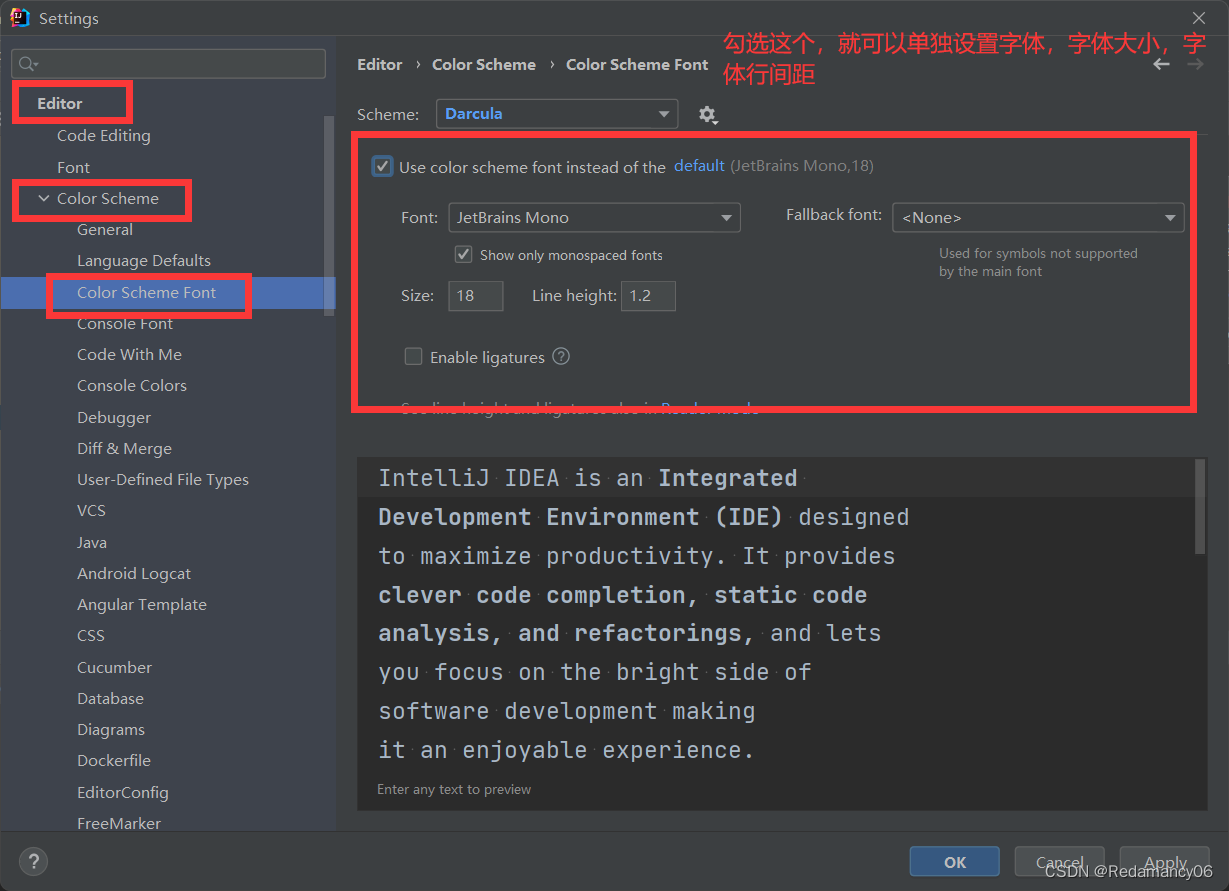Navigate back with the left arrow
This screenshot has width=1229, height=891.
[x=1161, y=64]
